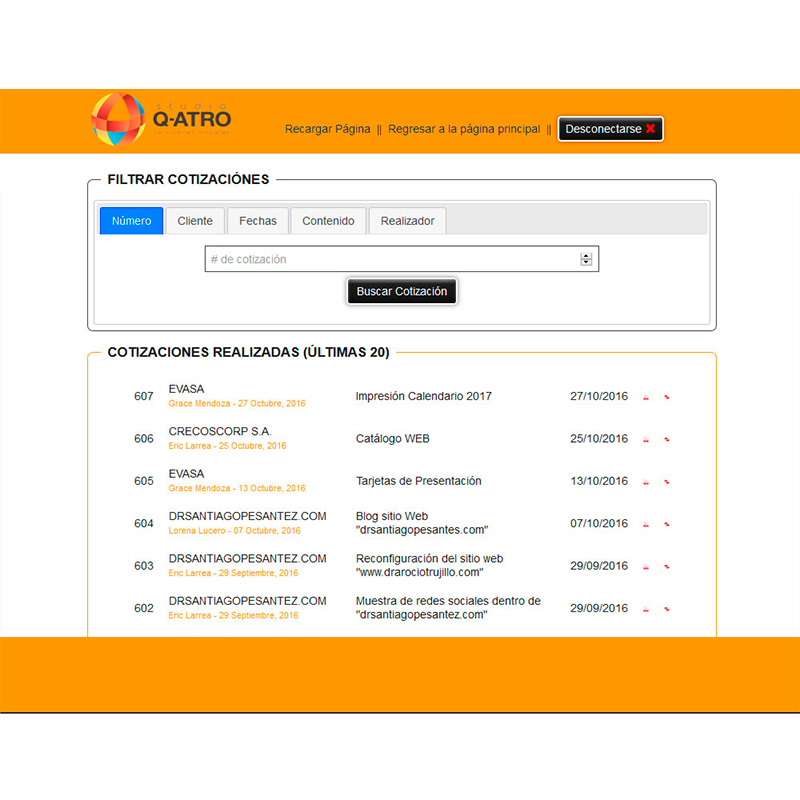Switch to the Contenido tab
Screen dimensions: 800x800
pos(328,221)
